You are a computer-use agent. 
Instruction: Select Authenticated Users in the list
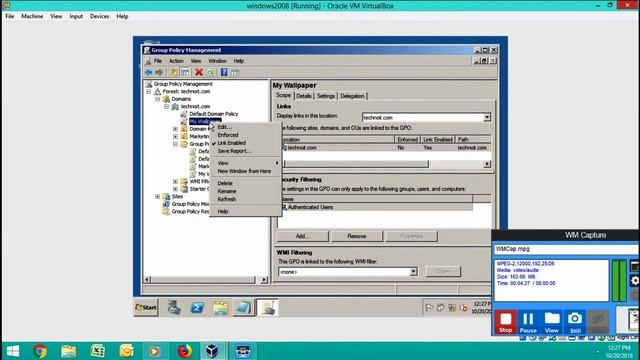coord(310,207)
